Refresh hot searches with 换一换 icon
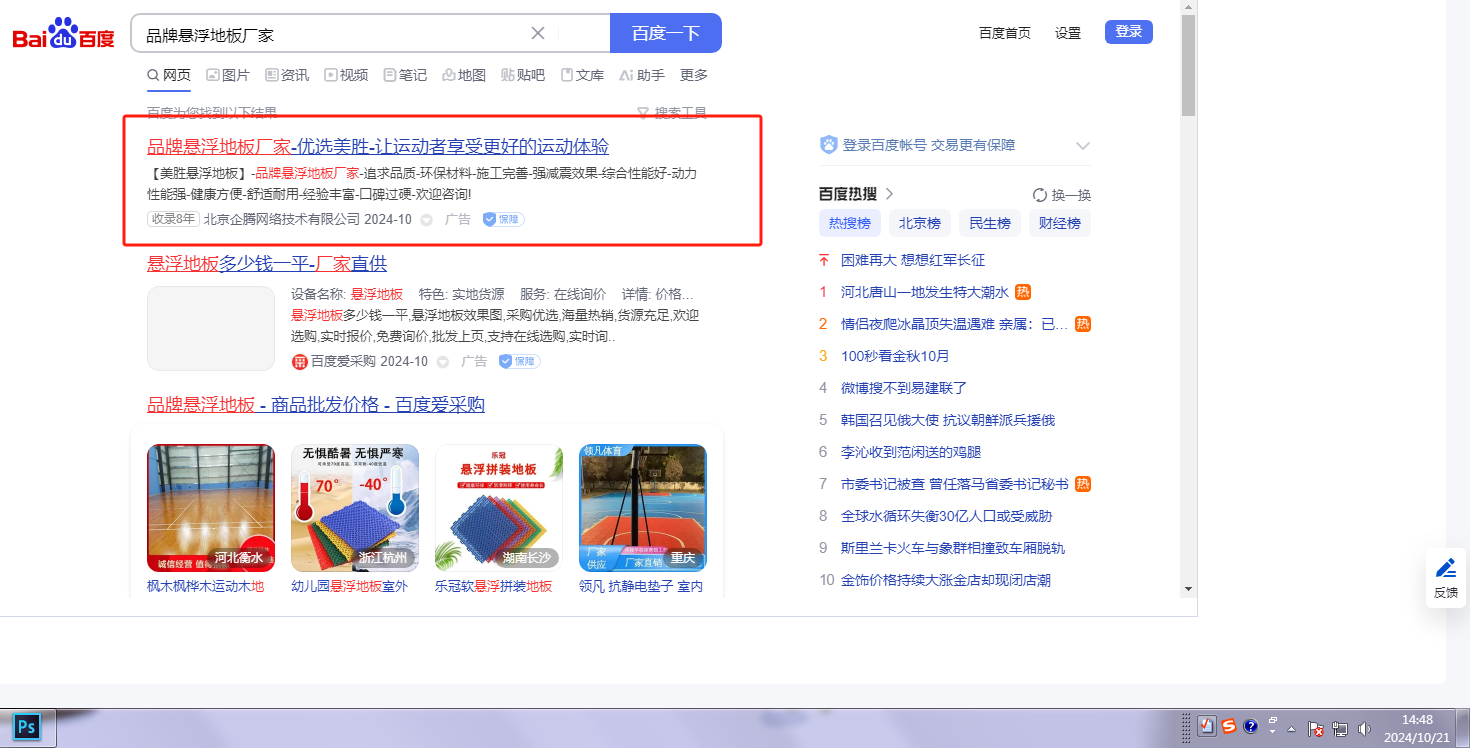The height and width of the screenshot is (748, 1470). pyautogui.click(x=1040, y=195)
